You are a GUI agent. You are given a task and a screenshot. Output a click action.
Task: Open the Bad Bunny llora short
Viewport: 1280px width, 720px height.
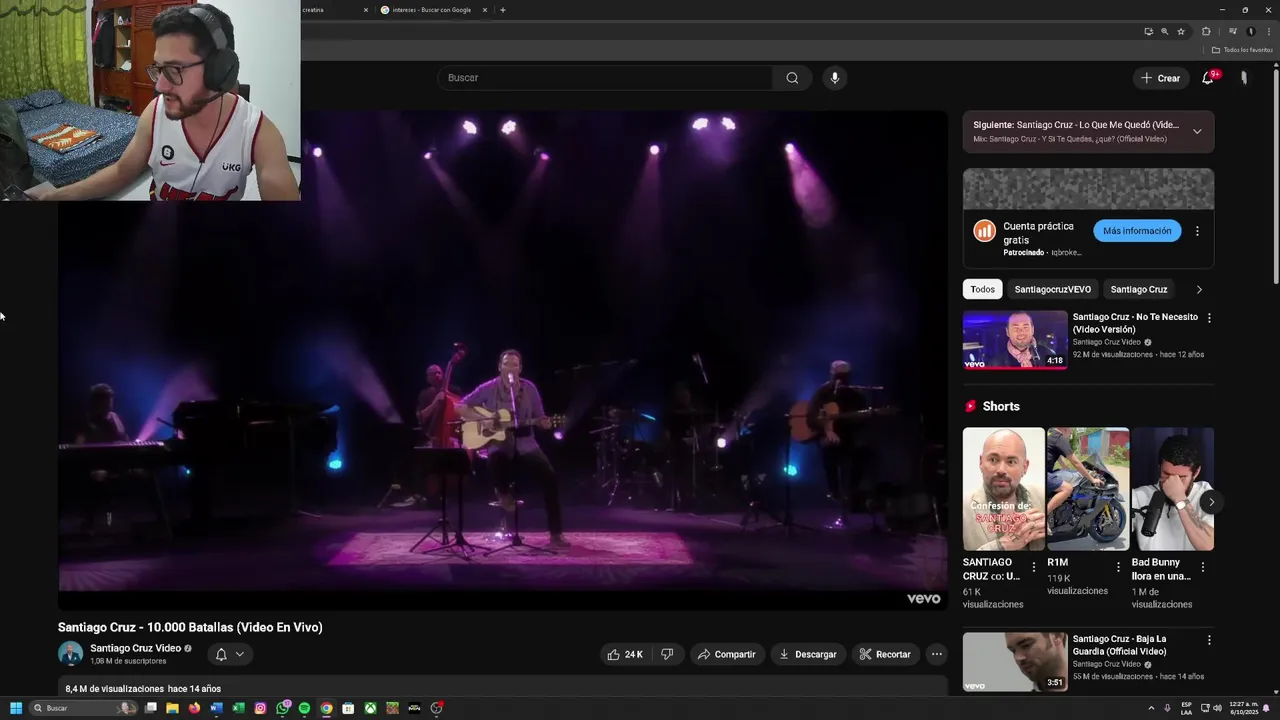(x=1172, y=489)
